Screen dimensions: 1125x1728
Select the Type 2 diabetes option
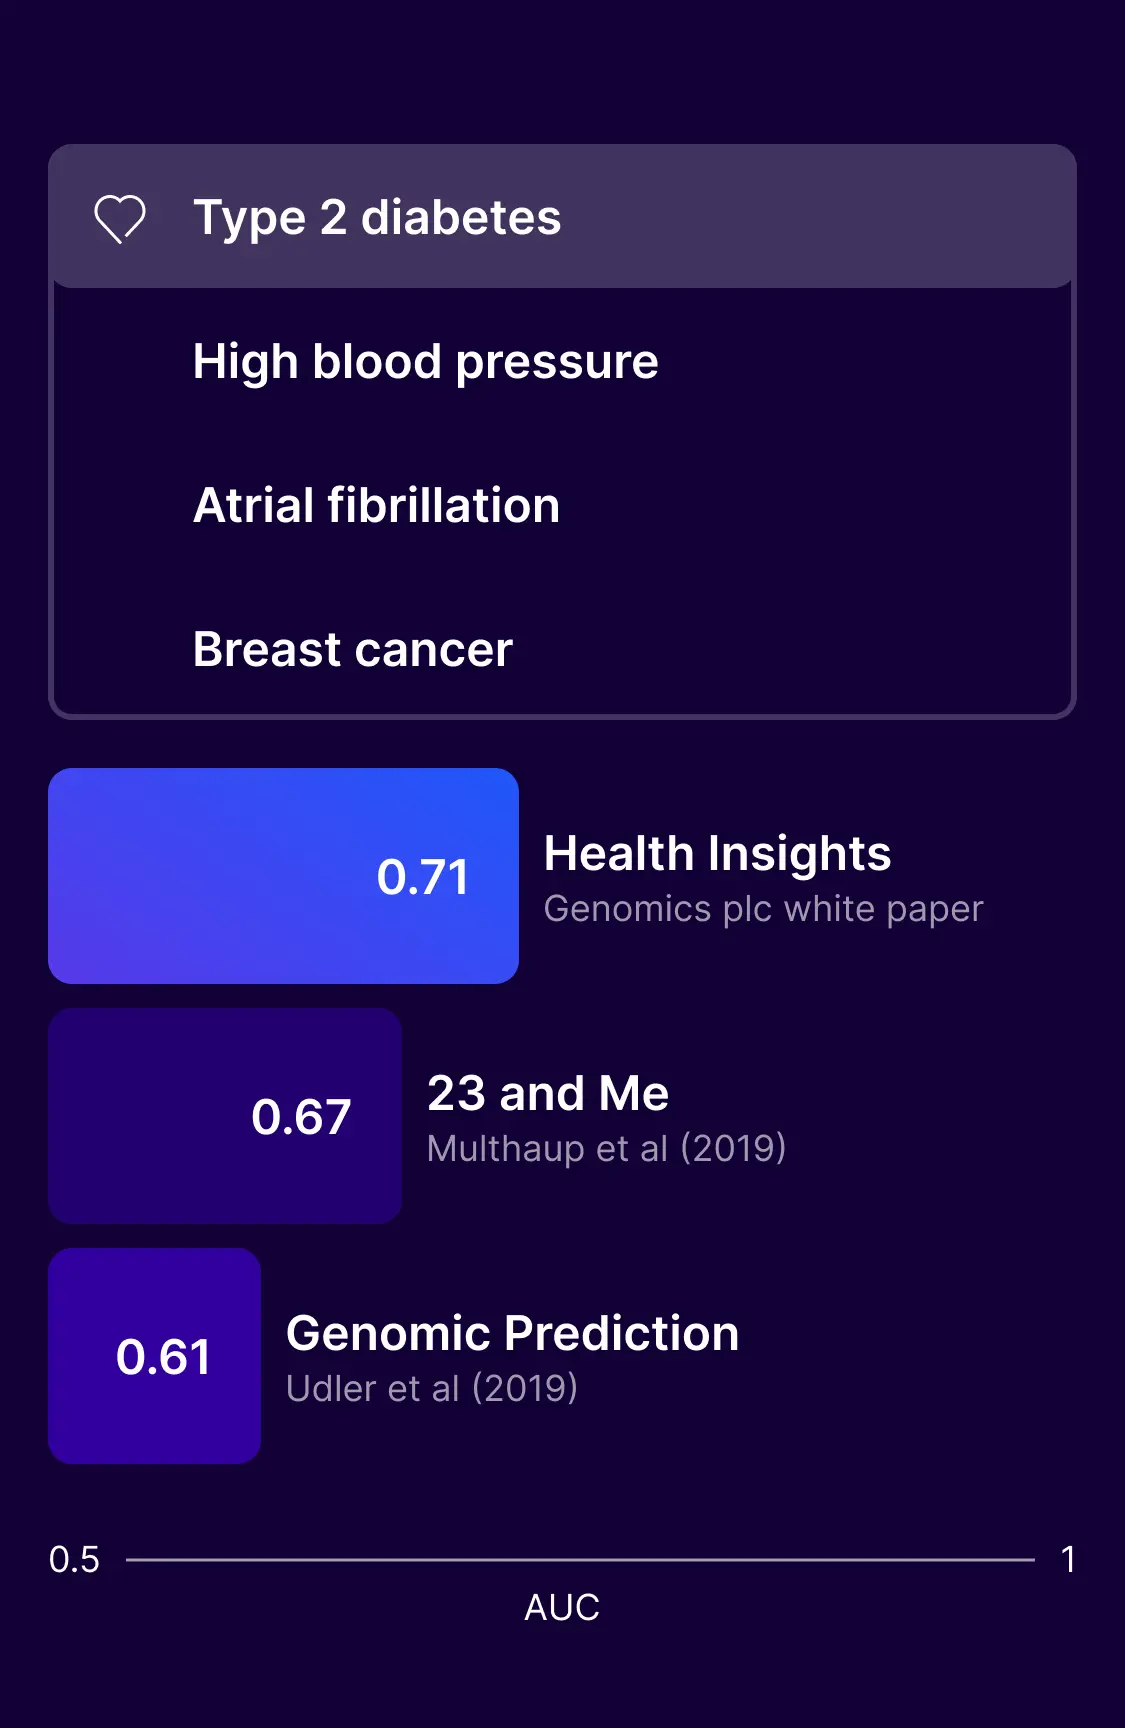click(377, 218)
